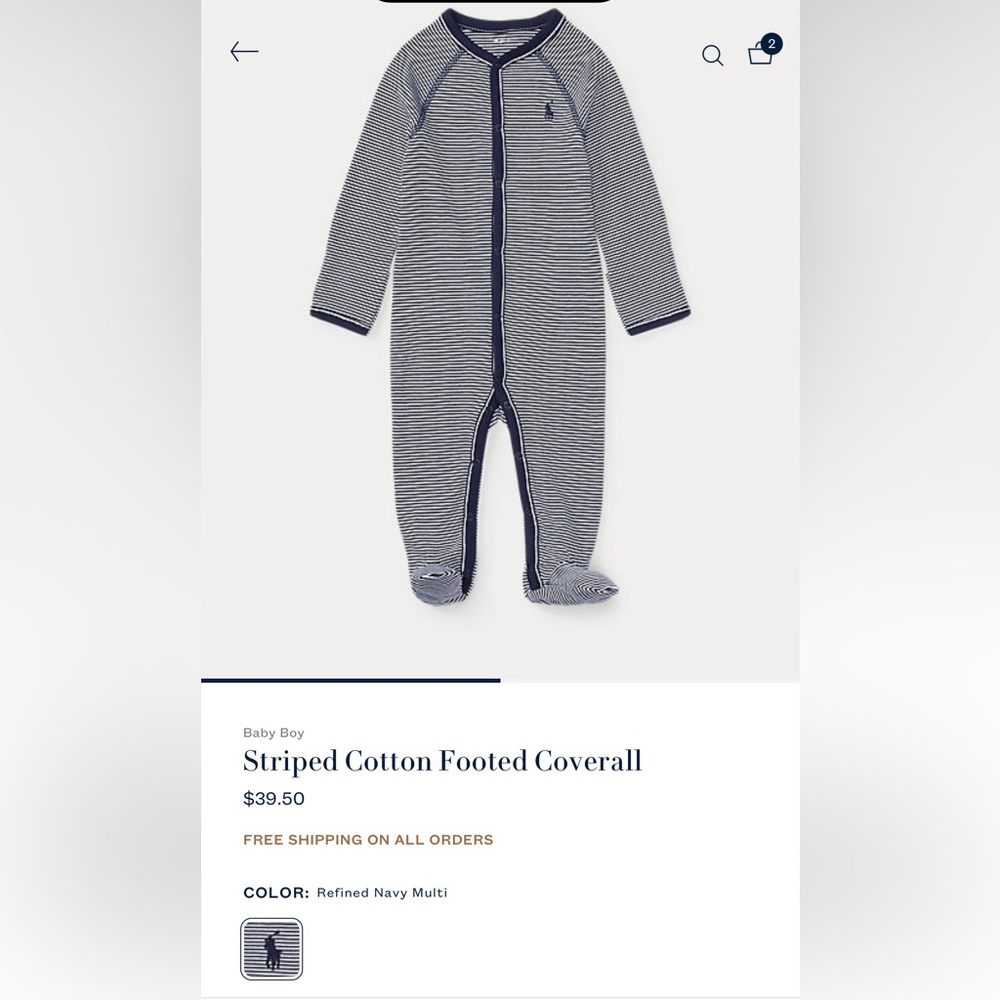Click the filled navy segment of image indicator
Viewport: 1000px width, 1000px height.
351,680
